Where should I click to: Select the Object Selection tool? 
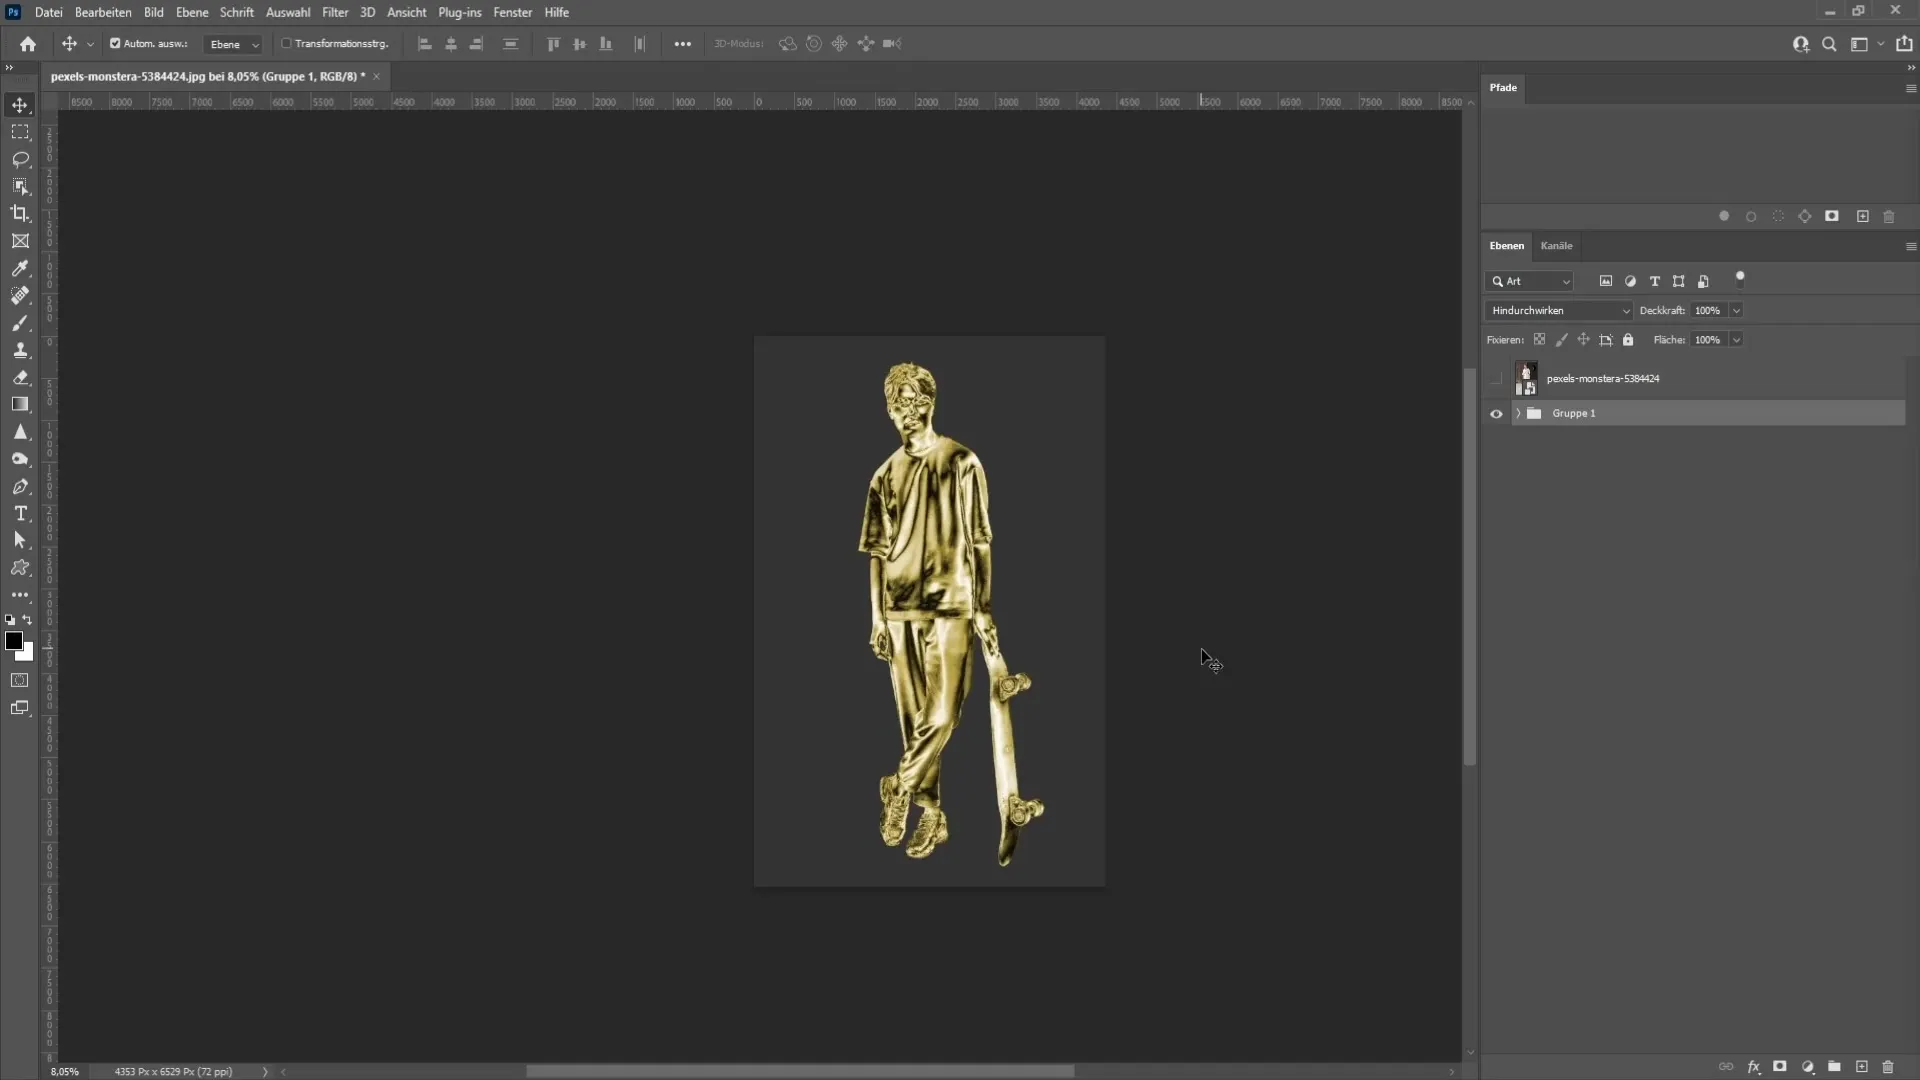[20, 187]
